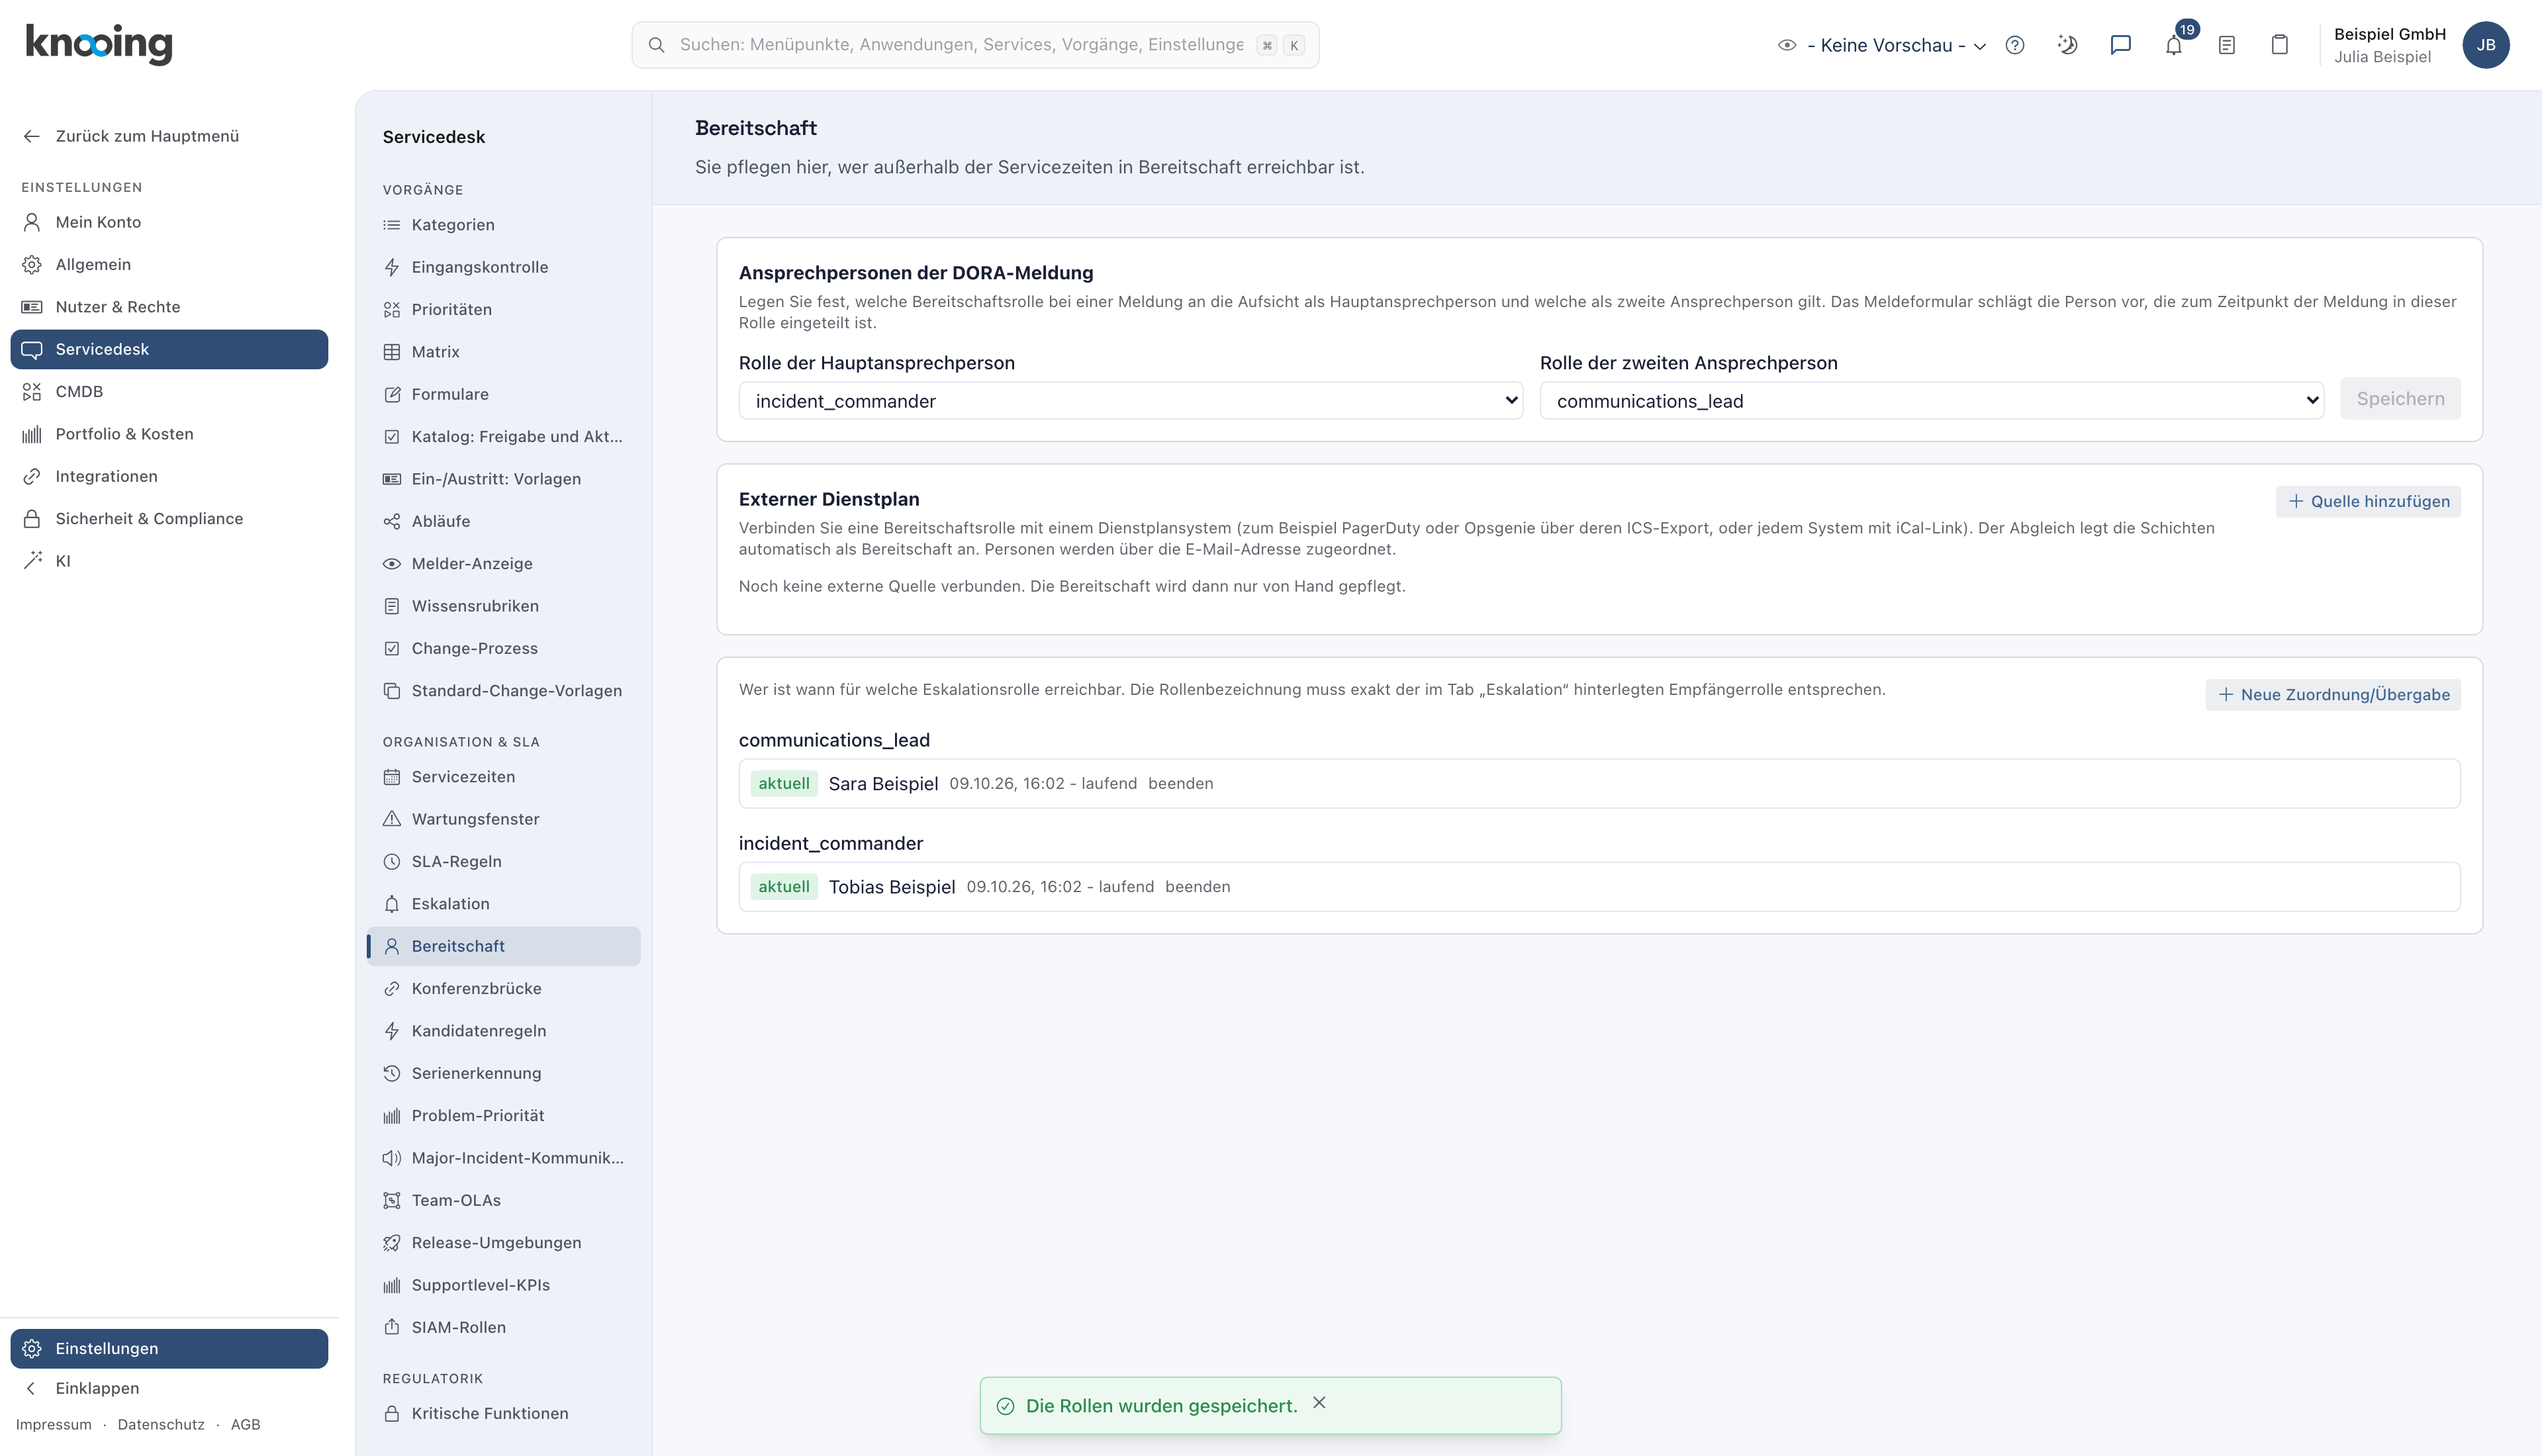The height and width of the screenshot is (1456, 2542).
Task: Collapse the sidebar via Einklappen
Action: coord(97,1388)
